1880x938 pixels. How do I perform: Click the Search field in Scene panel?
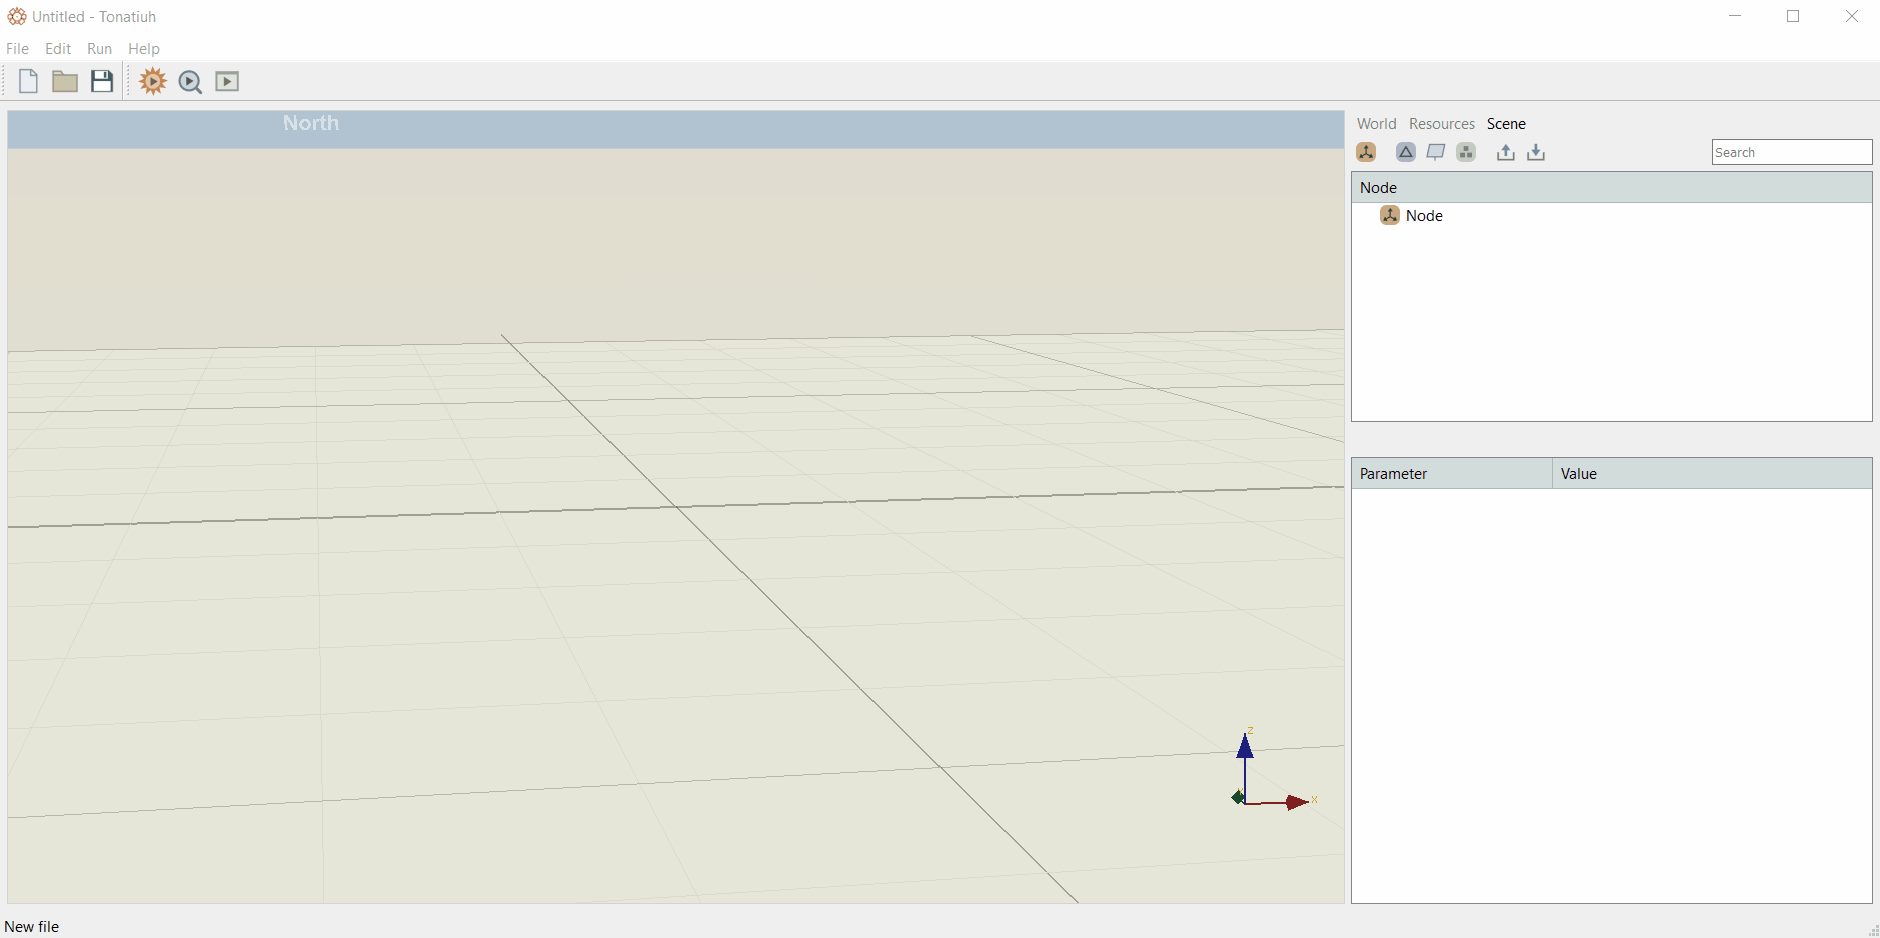coord(1792,152)
